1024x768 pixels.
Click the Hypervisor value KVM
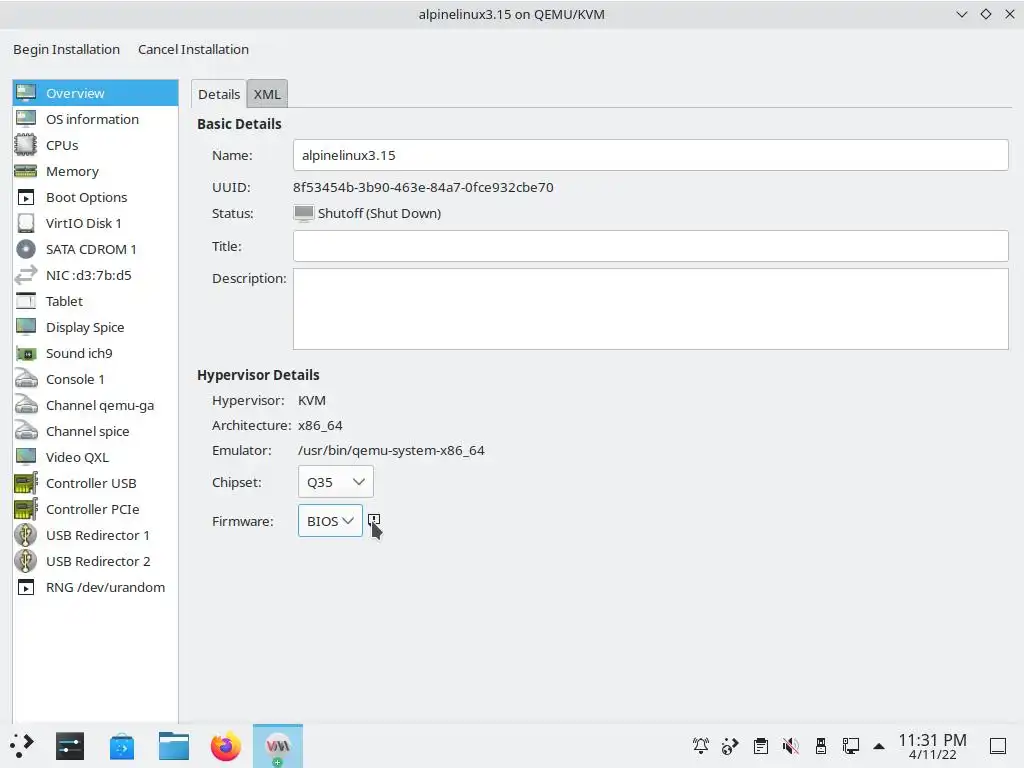point(312,400)
